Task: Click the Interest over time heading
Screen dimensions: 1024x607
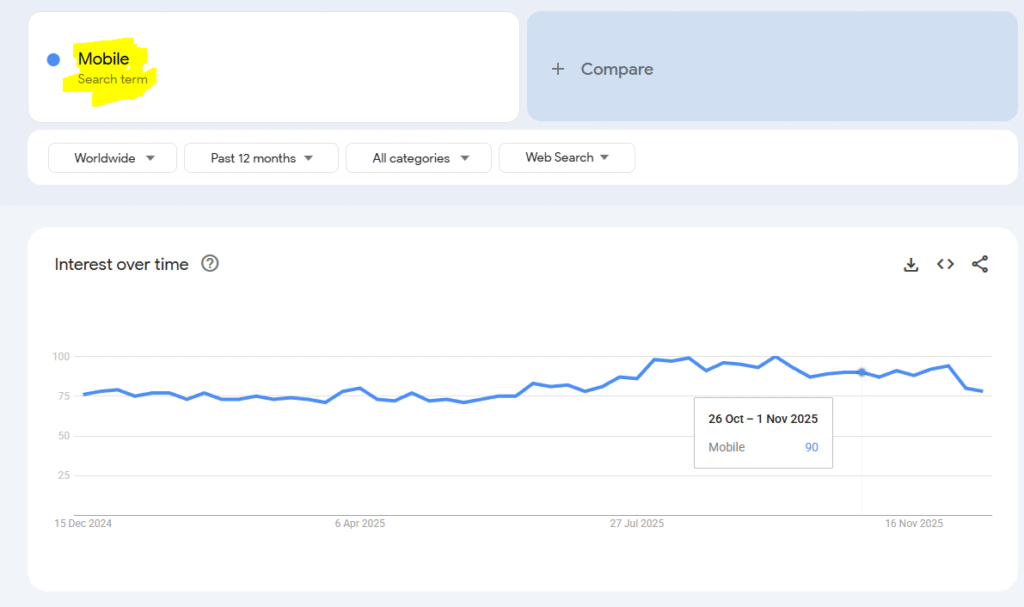Action: click(x=121, y=264)
